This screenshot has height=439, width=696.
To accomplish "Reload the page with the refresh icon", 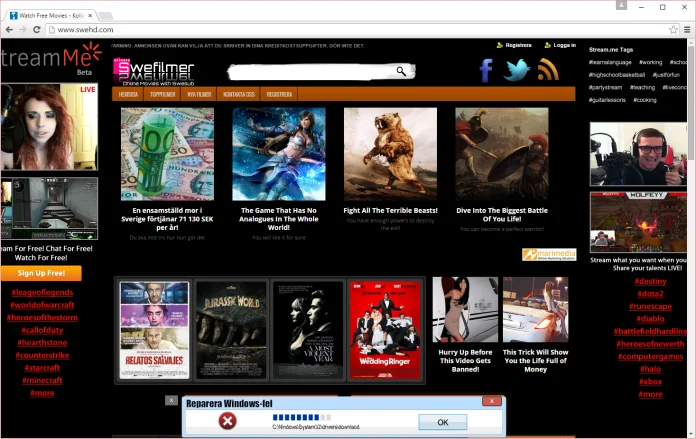I will pyautogui.click(x=37, y=29).
